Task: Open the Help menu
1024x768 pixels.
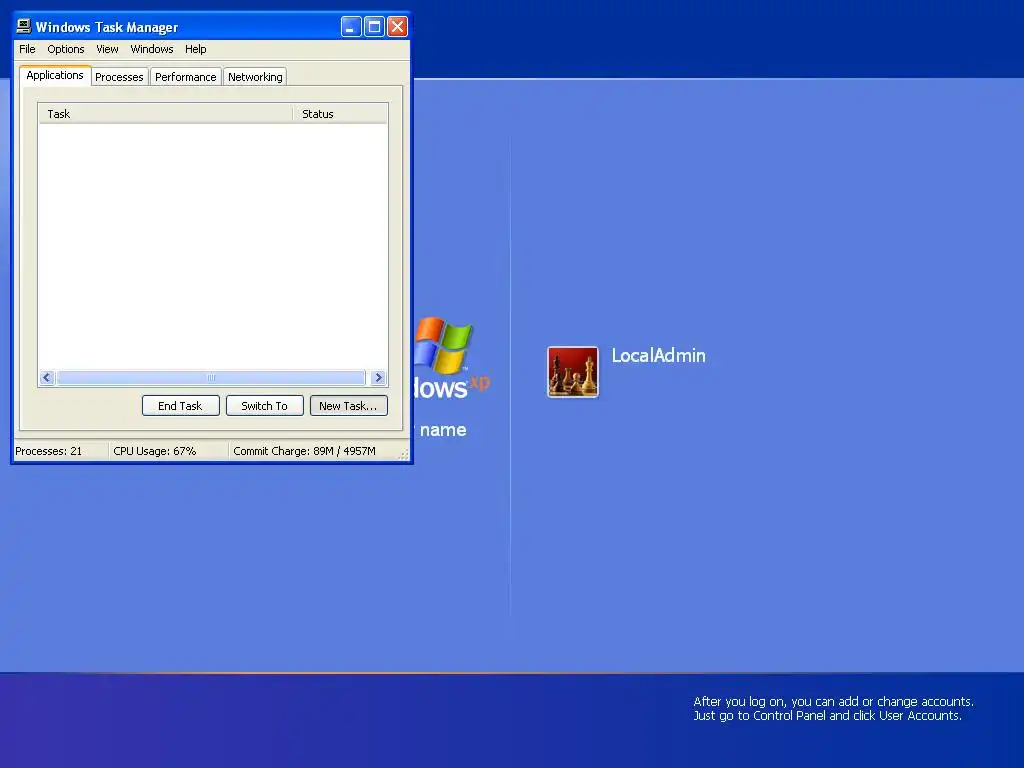Action: [195, 49]
